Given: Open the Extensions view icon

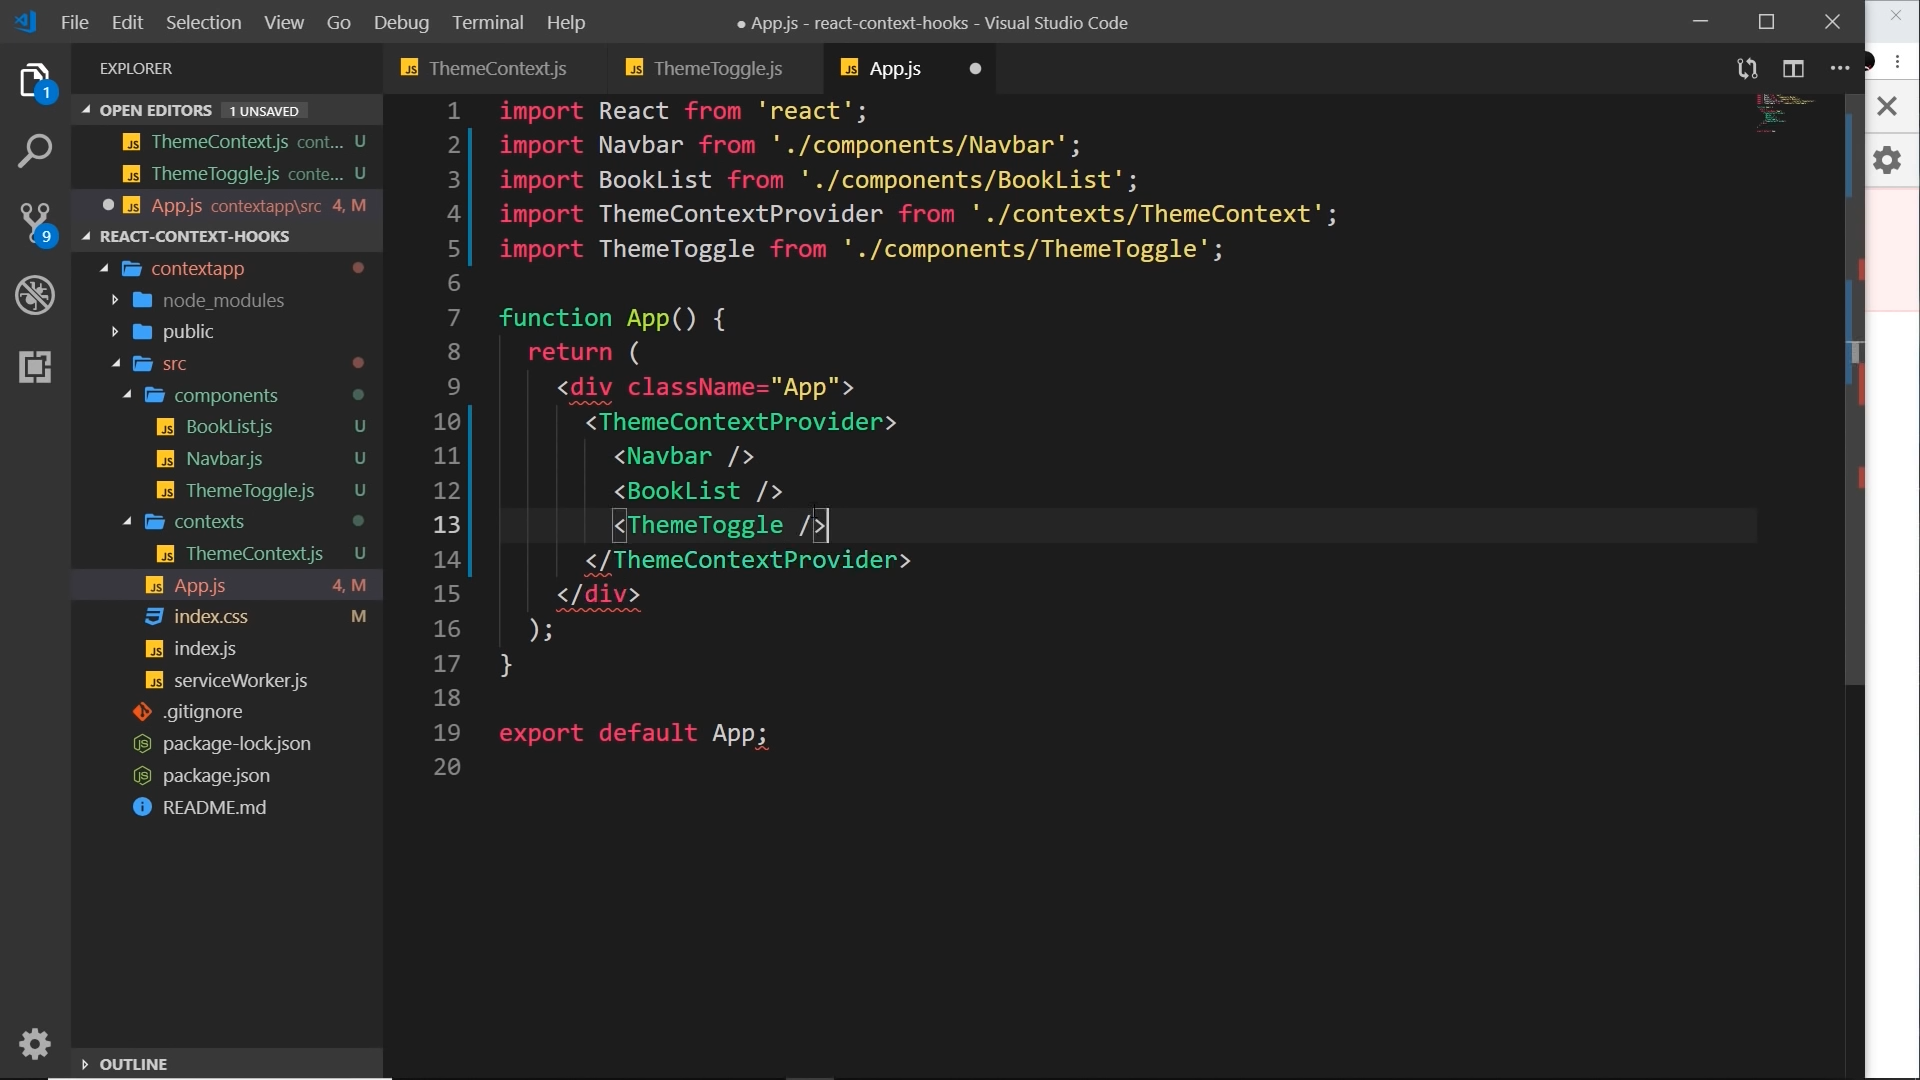Looking at the screenshot, I should 35,367.
